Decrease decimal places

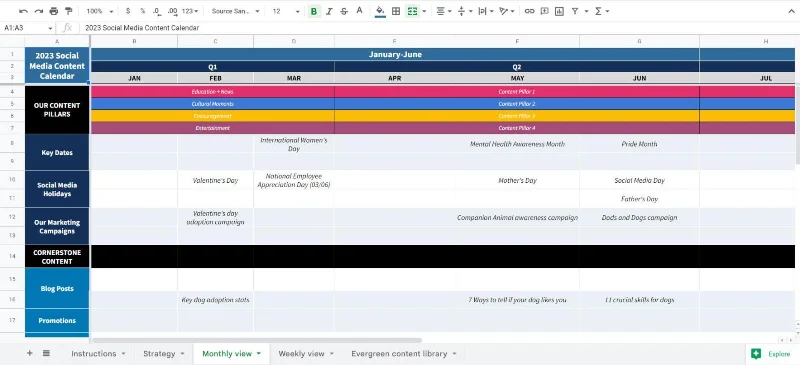tap(157, 11)
